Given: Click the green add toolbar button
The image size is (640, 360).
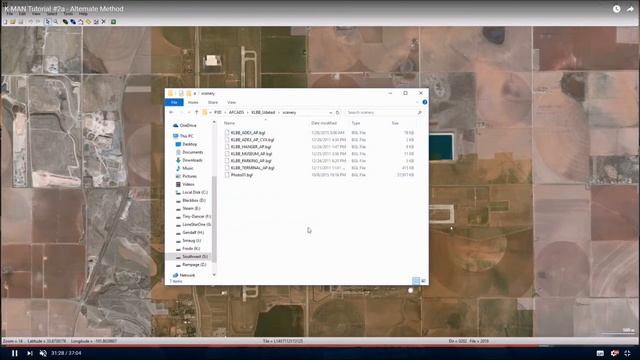Looking at the screenshot, I should (113, 22).
